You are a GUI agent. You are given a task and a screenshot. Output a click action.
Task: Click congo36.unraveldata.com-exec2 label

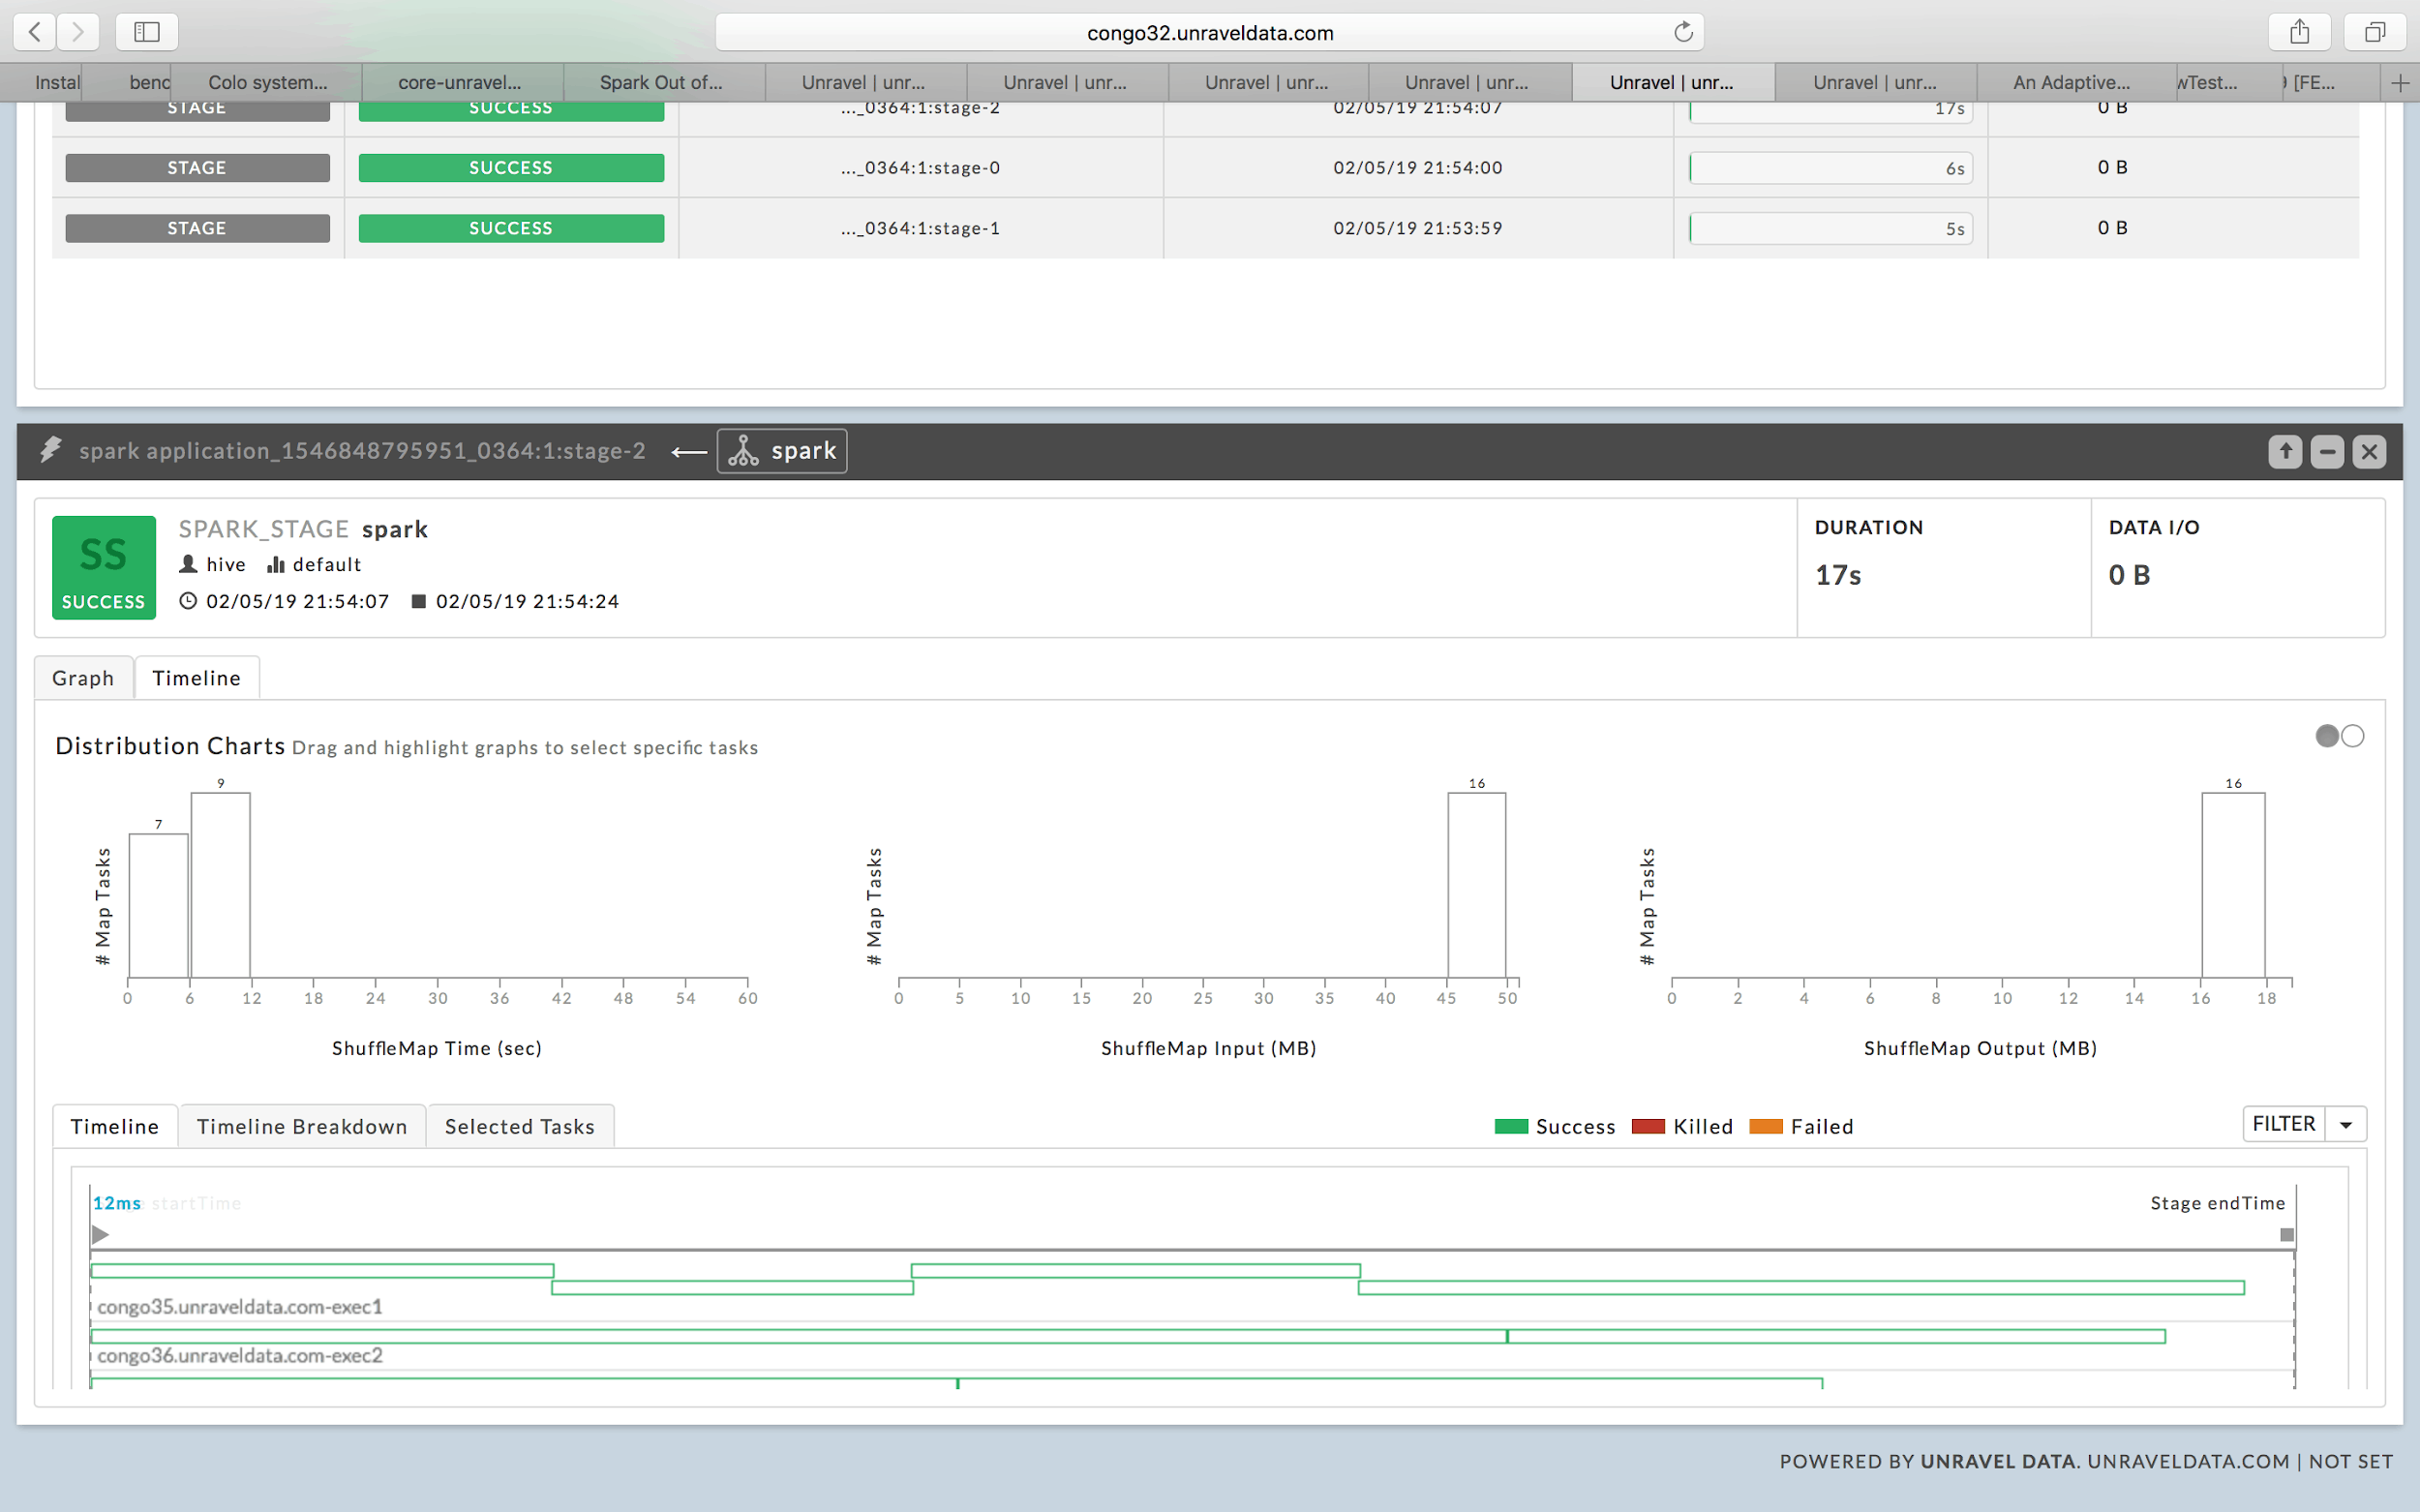coord(240,1355)
